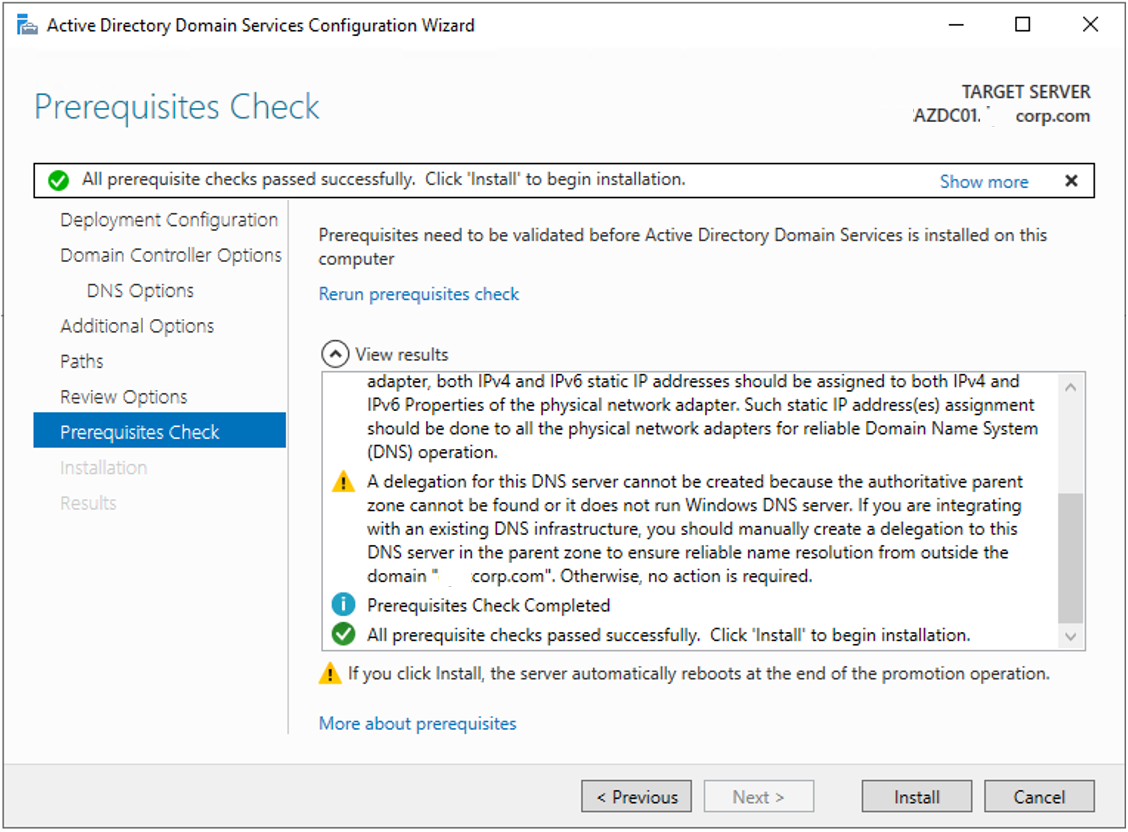The width and height of the screenshot is (1128, 832).
Task: Go to Deployment Configuration step
Action: pyautogui.click(x=169, y=220)
